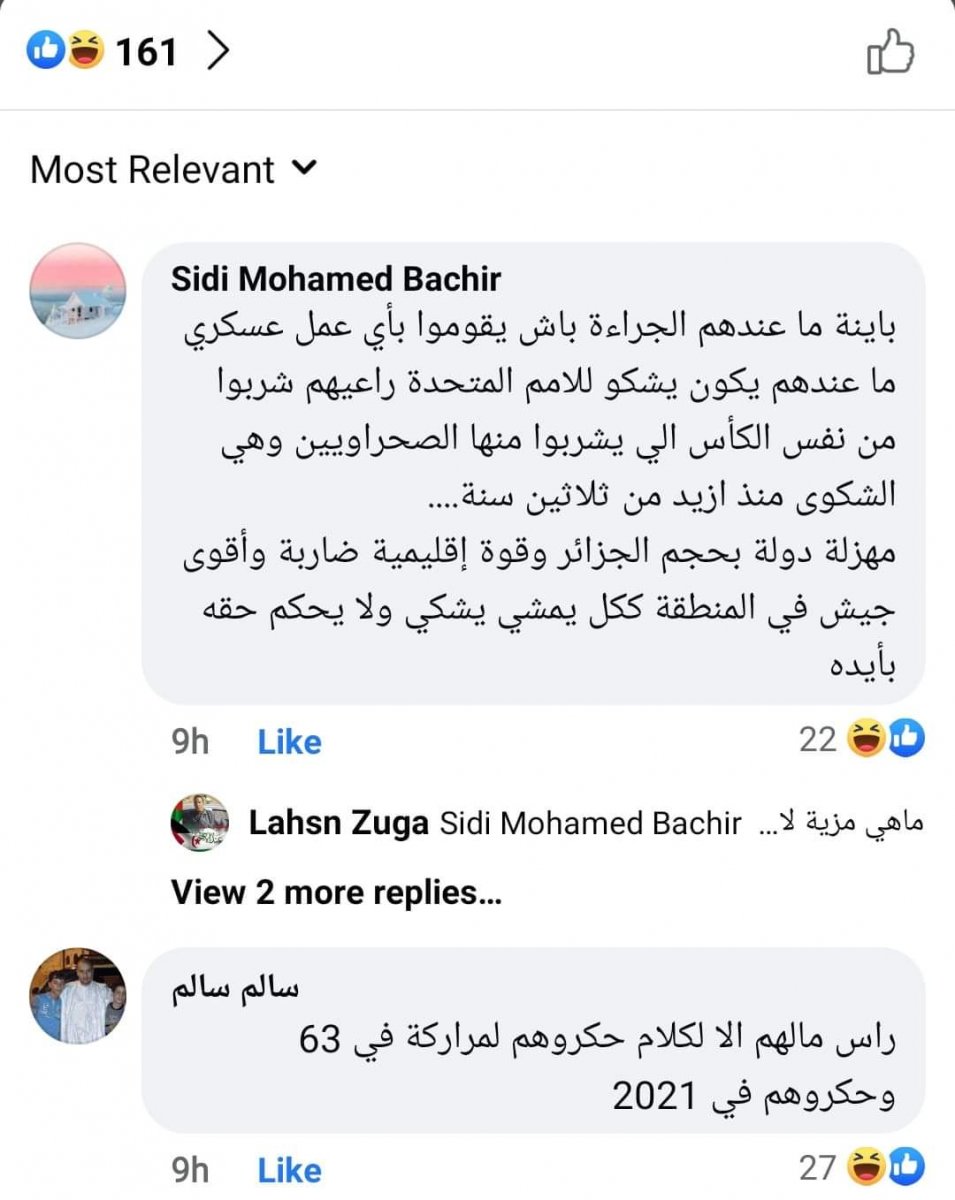Click the Sidi Mohamed Bachir mention in Lahsn's reply

click(x=589, y=824)
